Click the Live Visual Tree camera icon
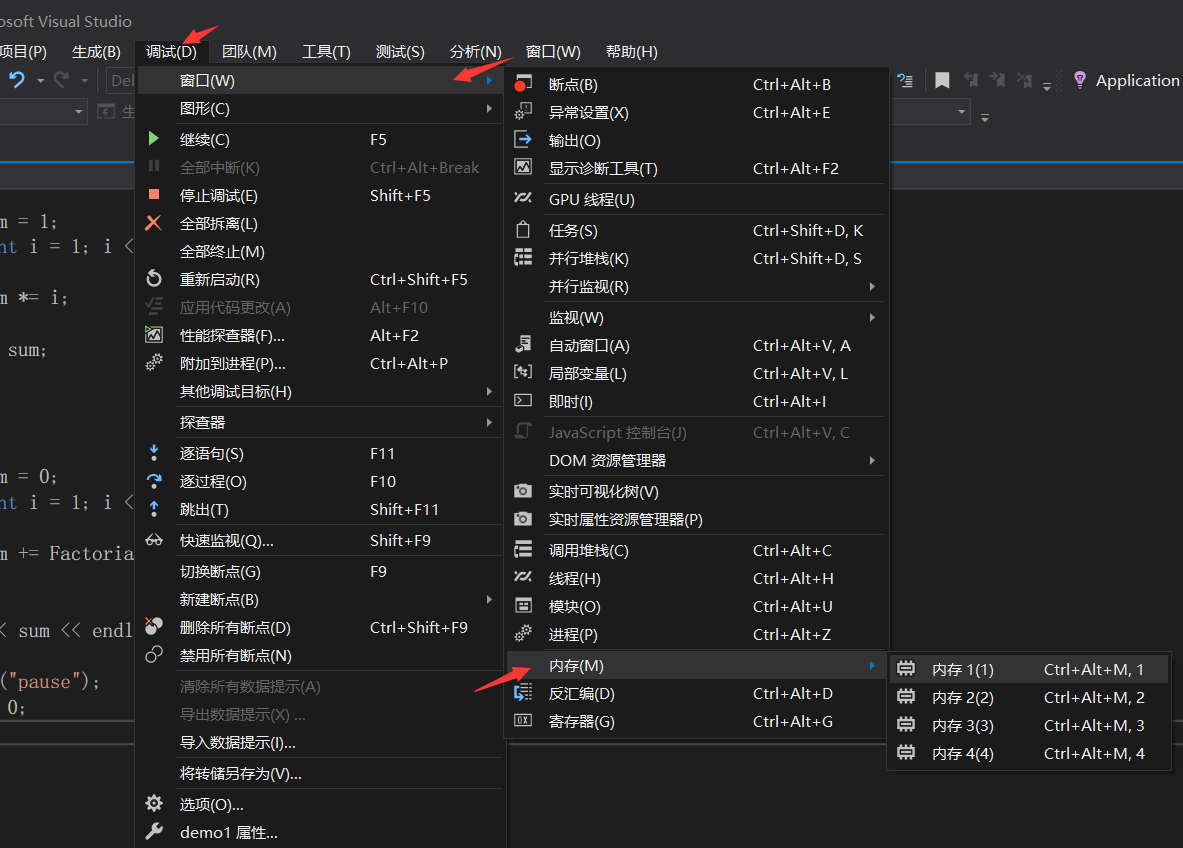Viewport: 1183px width, 848px height. (523, 491)
